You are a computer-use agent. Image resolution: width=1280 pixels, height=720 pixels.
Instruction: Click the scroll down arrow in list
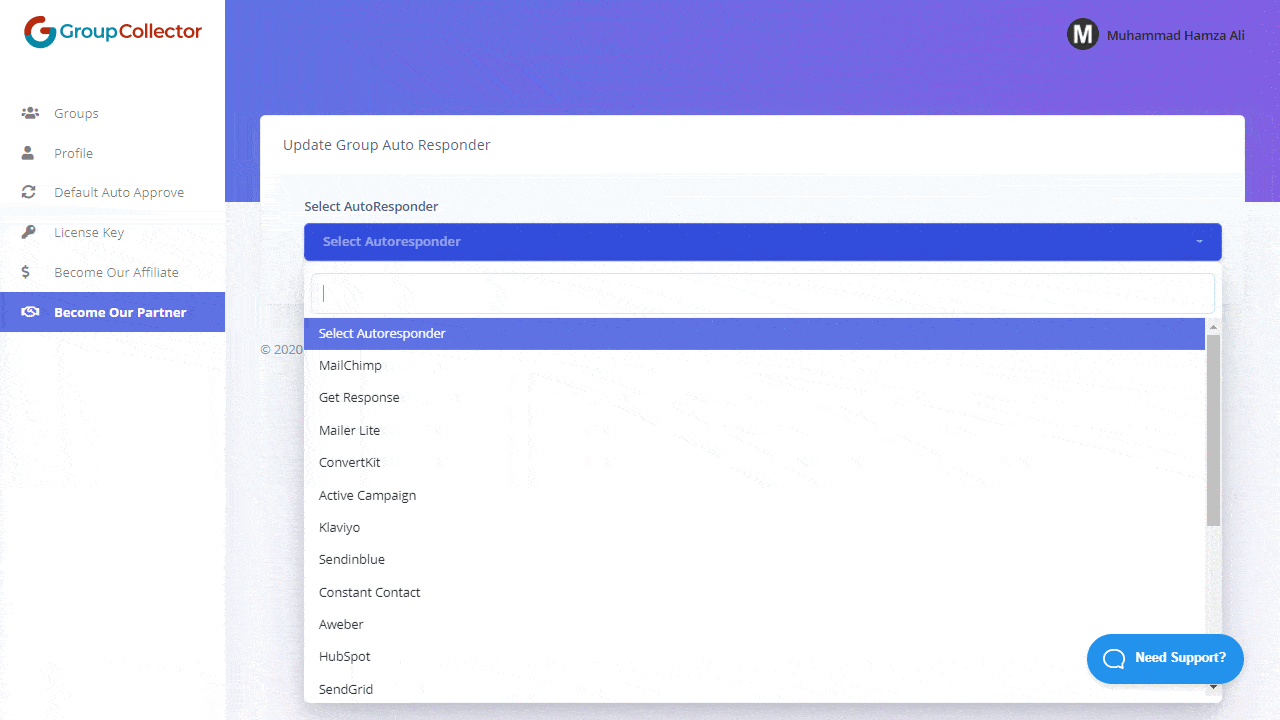[x=1213, y=686]
